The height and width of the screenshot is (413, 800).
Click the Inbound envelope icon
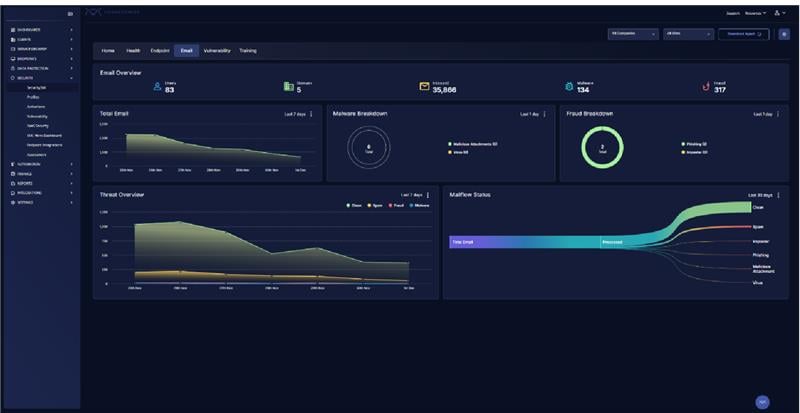click(x=424, y=87)
